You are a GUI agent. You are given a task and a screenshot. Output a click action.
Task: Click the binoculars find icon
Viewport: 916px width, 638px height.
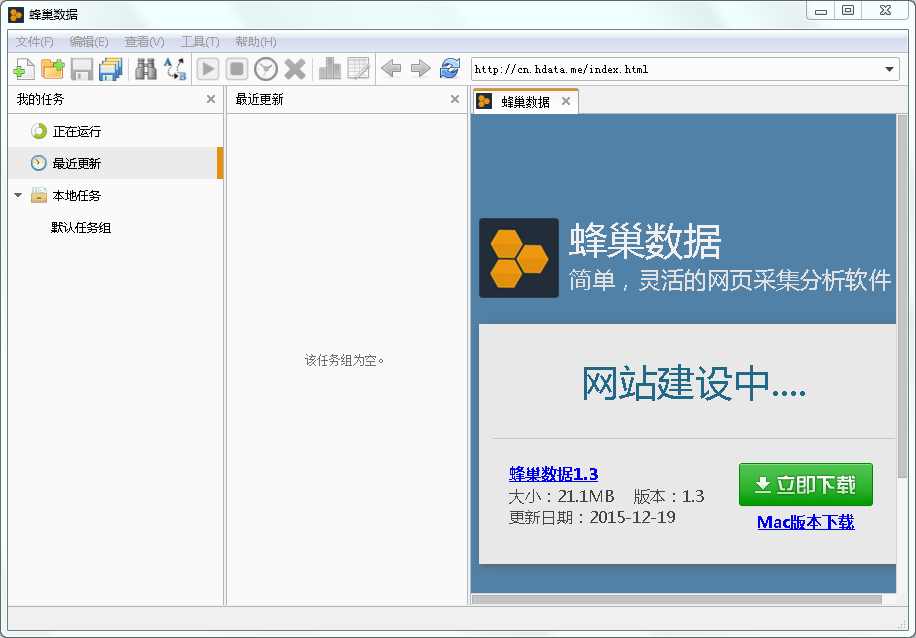pyautogui.click(x=145, y=69)
